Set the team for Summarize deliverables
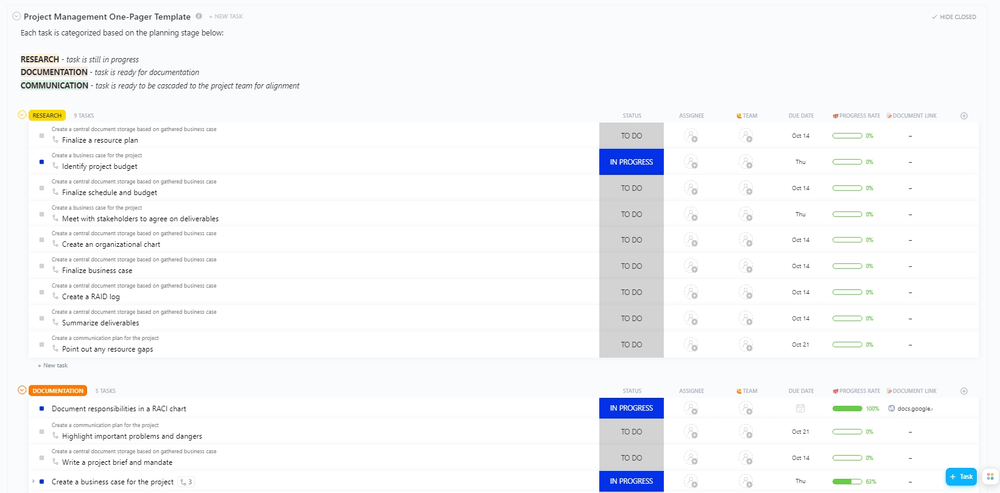The height and width of the screenshot is (493, 1000). (x=746, y=318)
